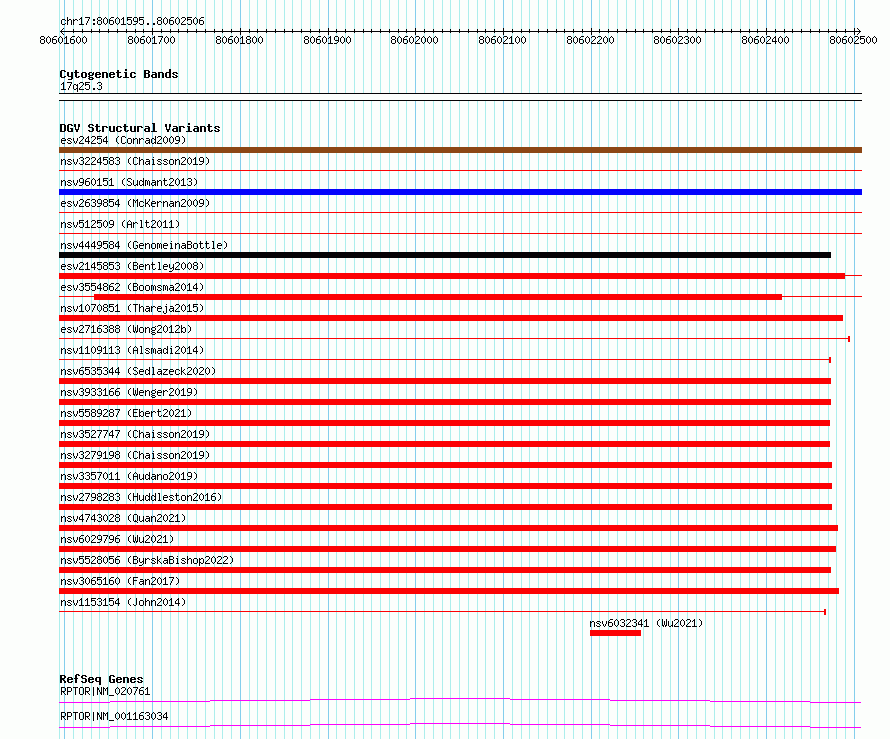This screenshot has height=739, width=890.
Task: Open nsv4449584 (GenomeinaBottle) variant
Action: pyautogui.click(x=144, y=245)
